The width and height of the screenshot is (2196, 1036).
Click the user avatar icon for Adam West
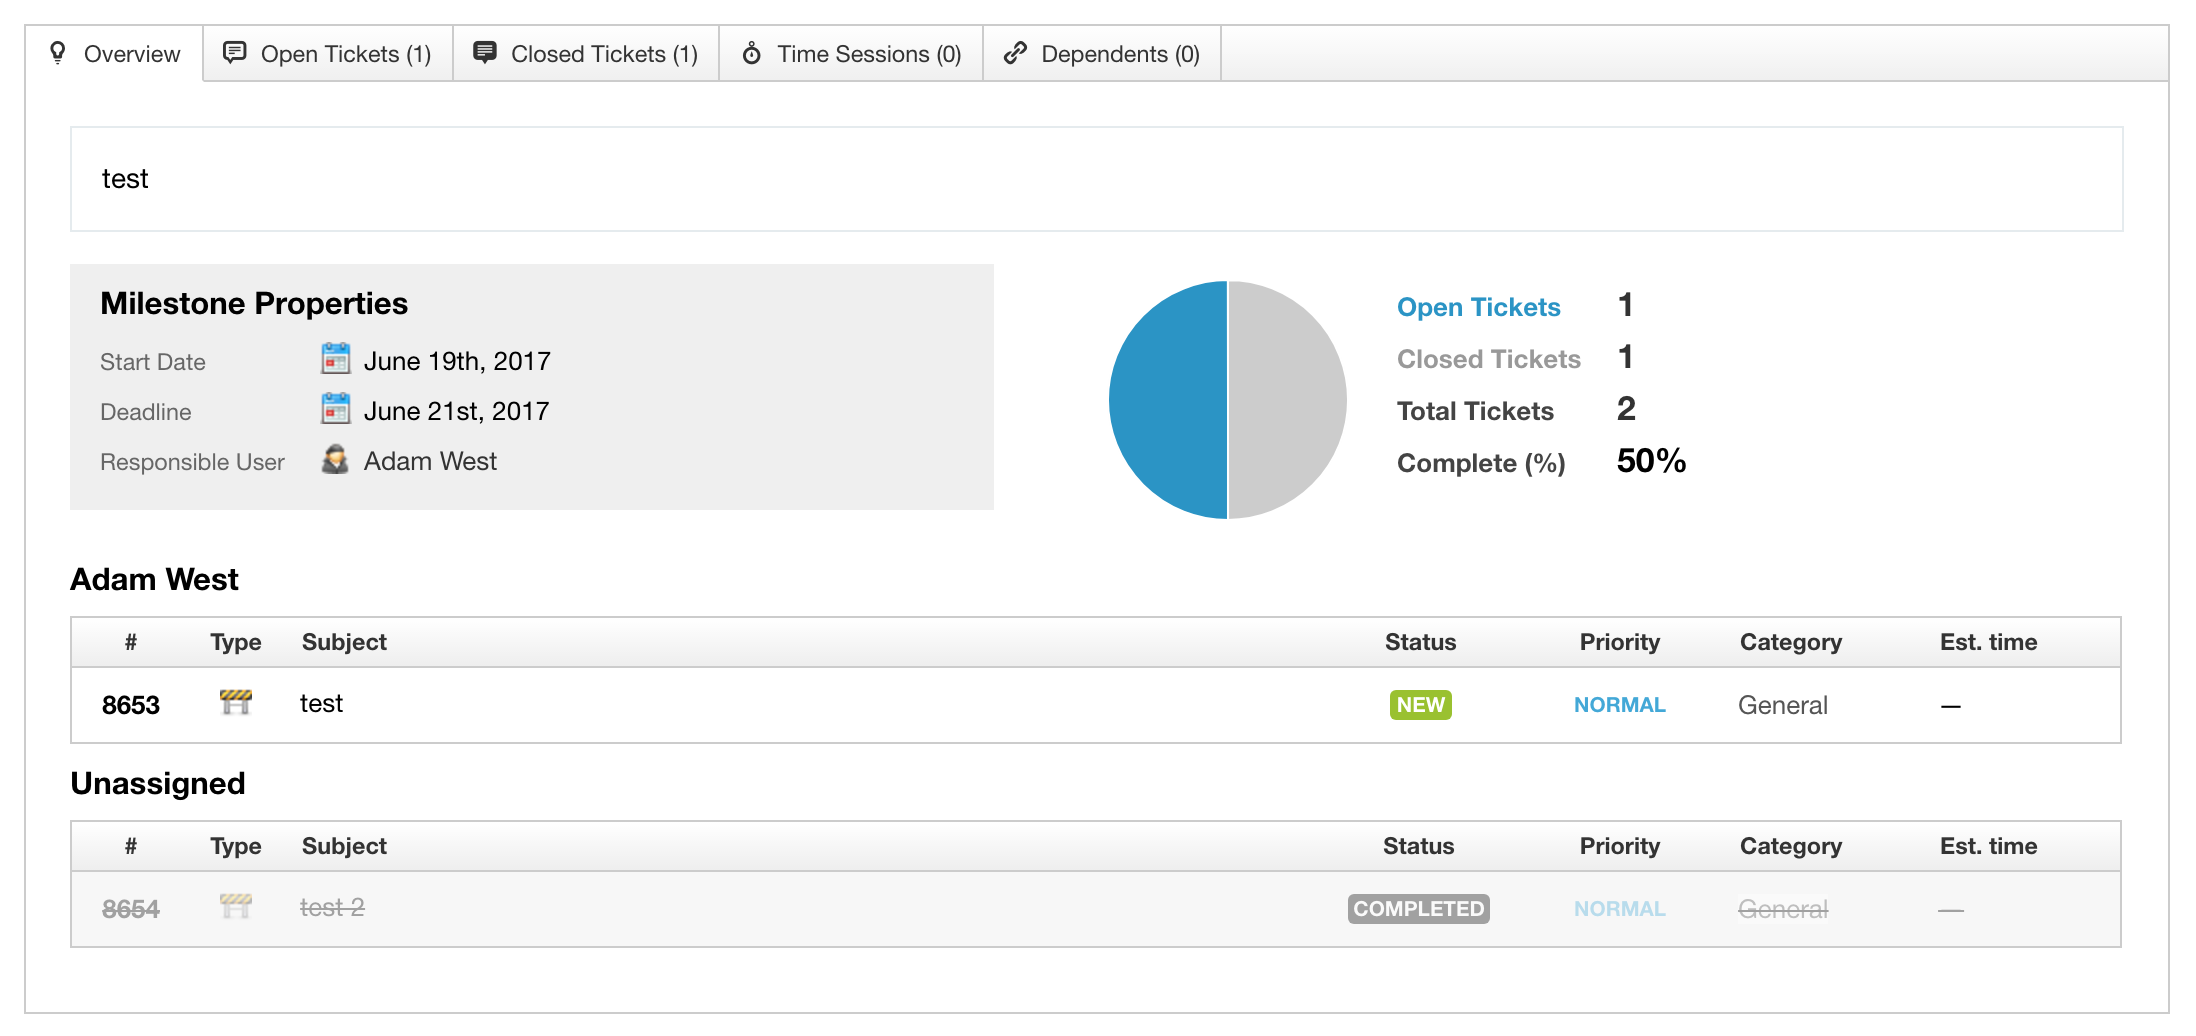click(x=335, y=459)
